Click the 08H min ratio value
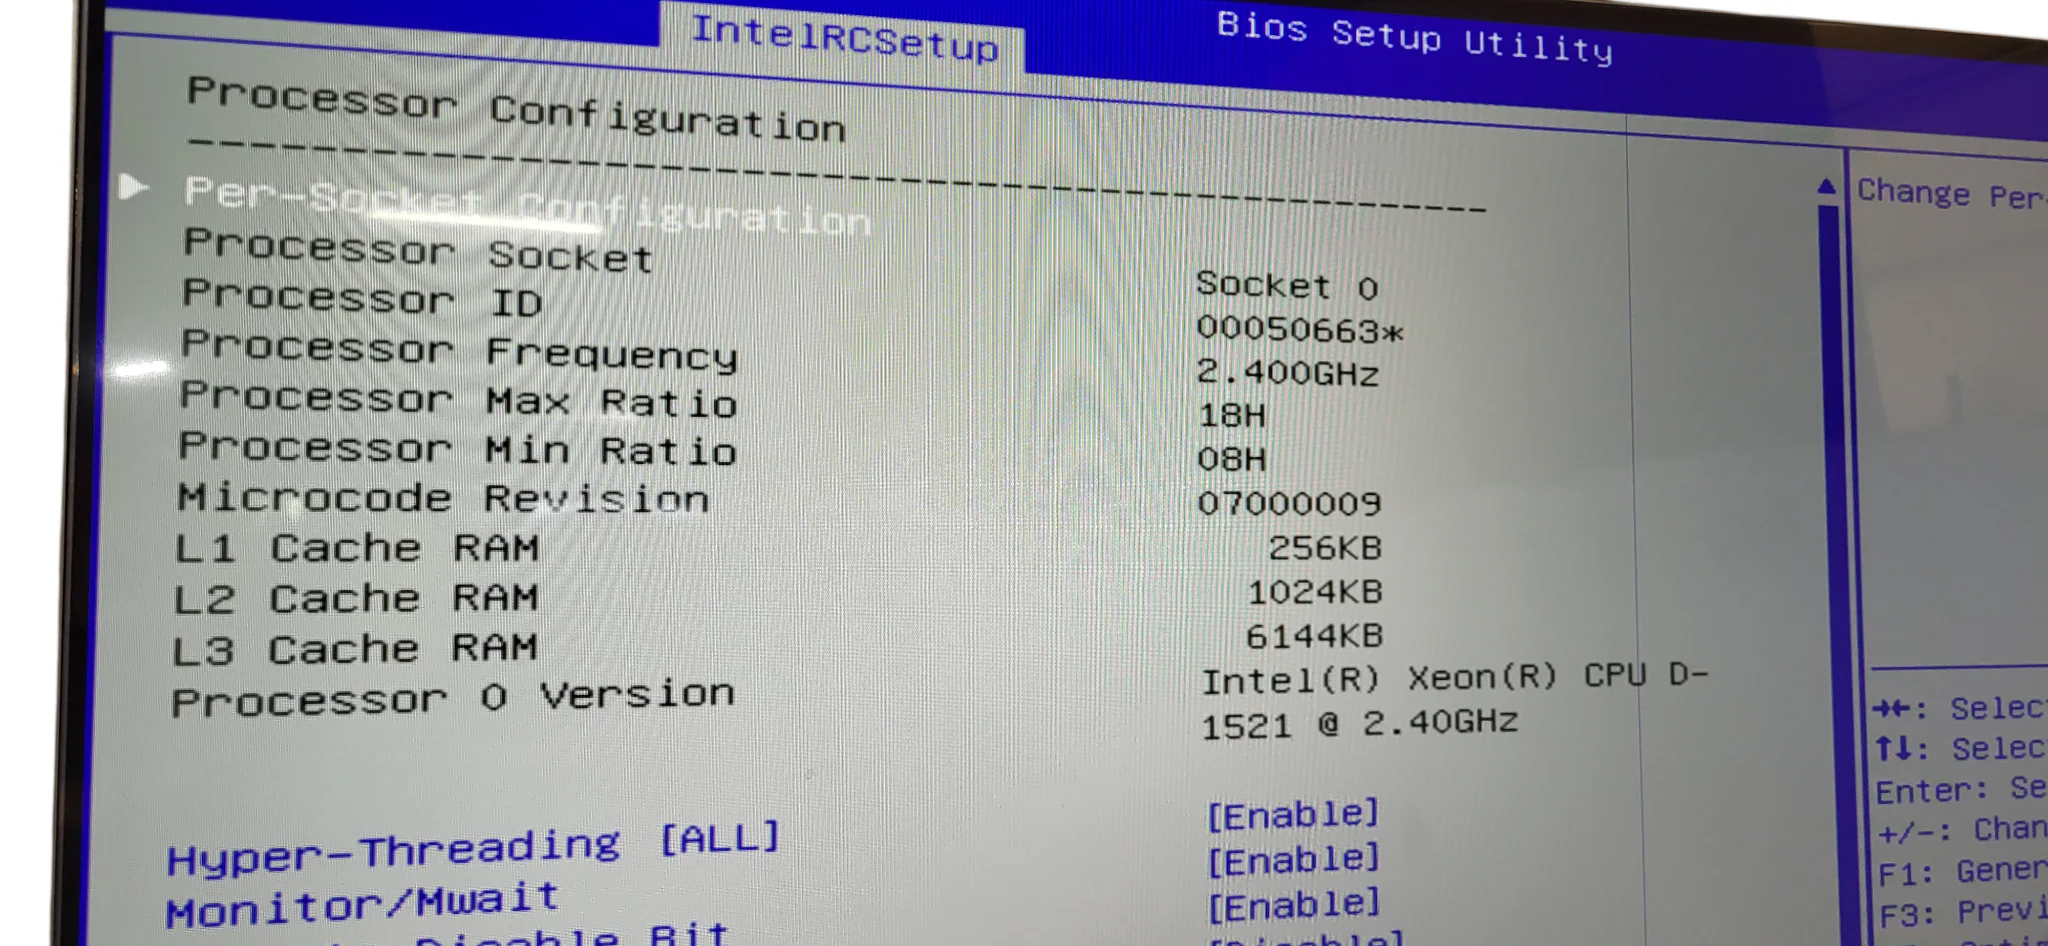 point(1232,459)
